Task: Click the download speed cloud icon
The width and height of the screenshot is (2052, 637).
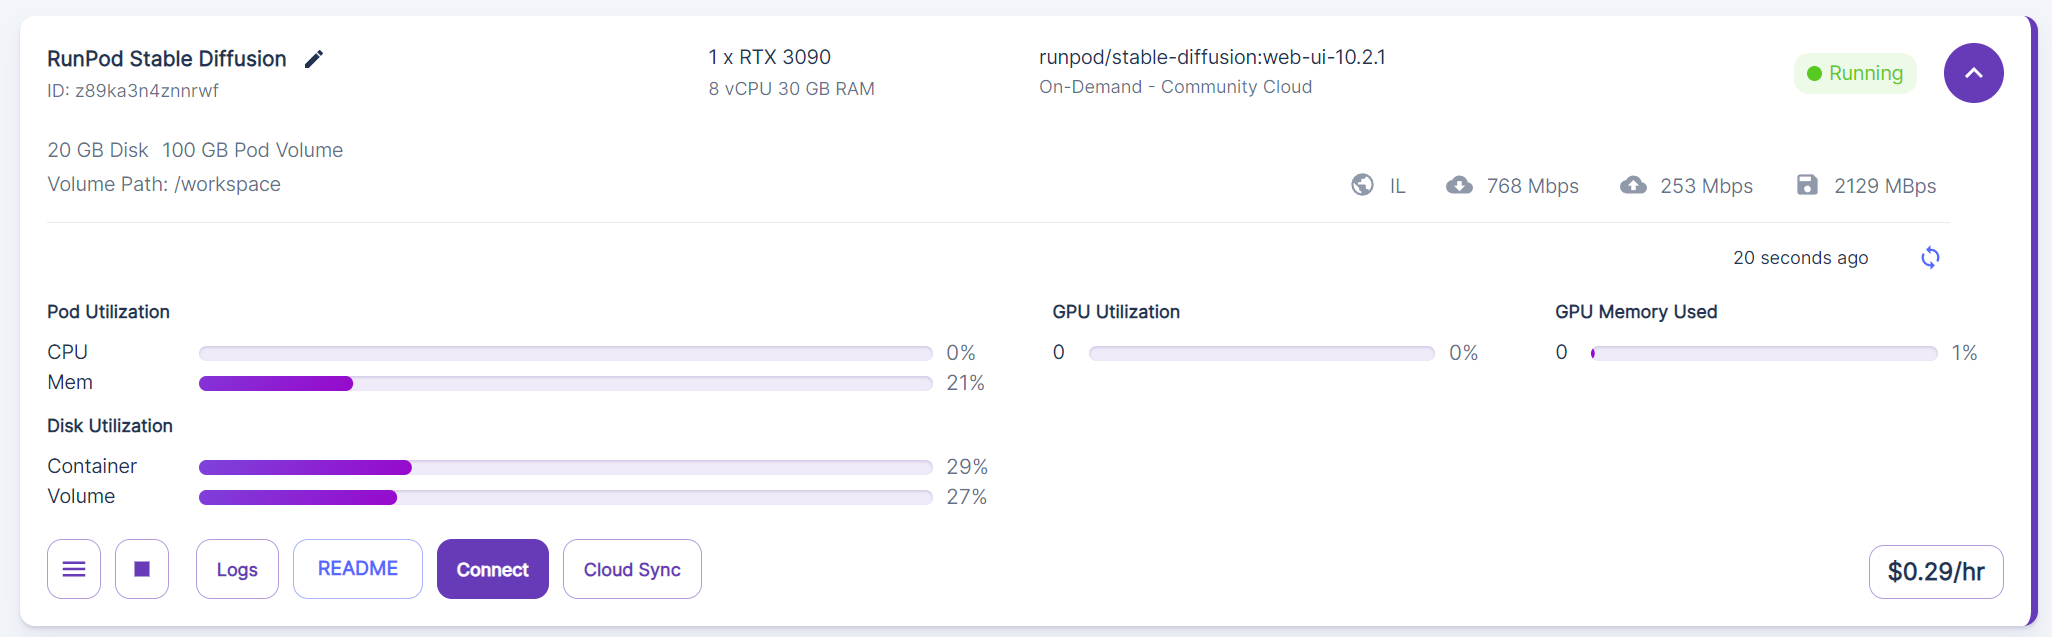Action: [x=1459, y=185]
